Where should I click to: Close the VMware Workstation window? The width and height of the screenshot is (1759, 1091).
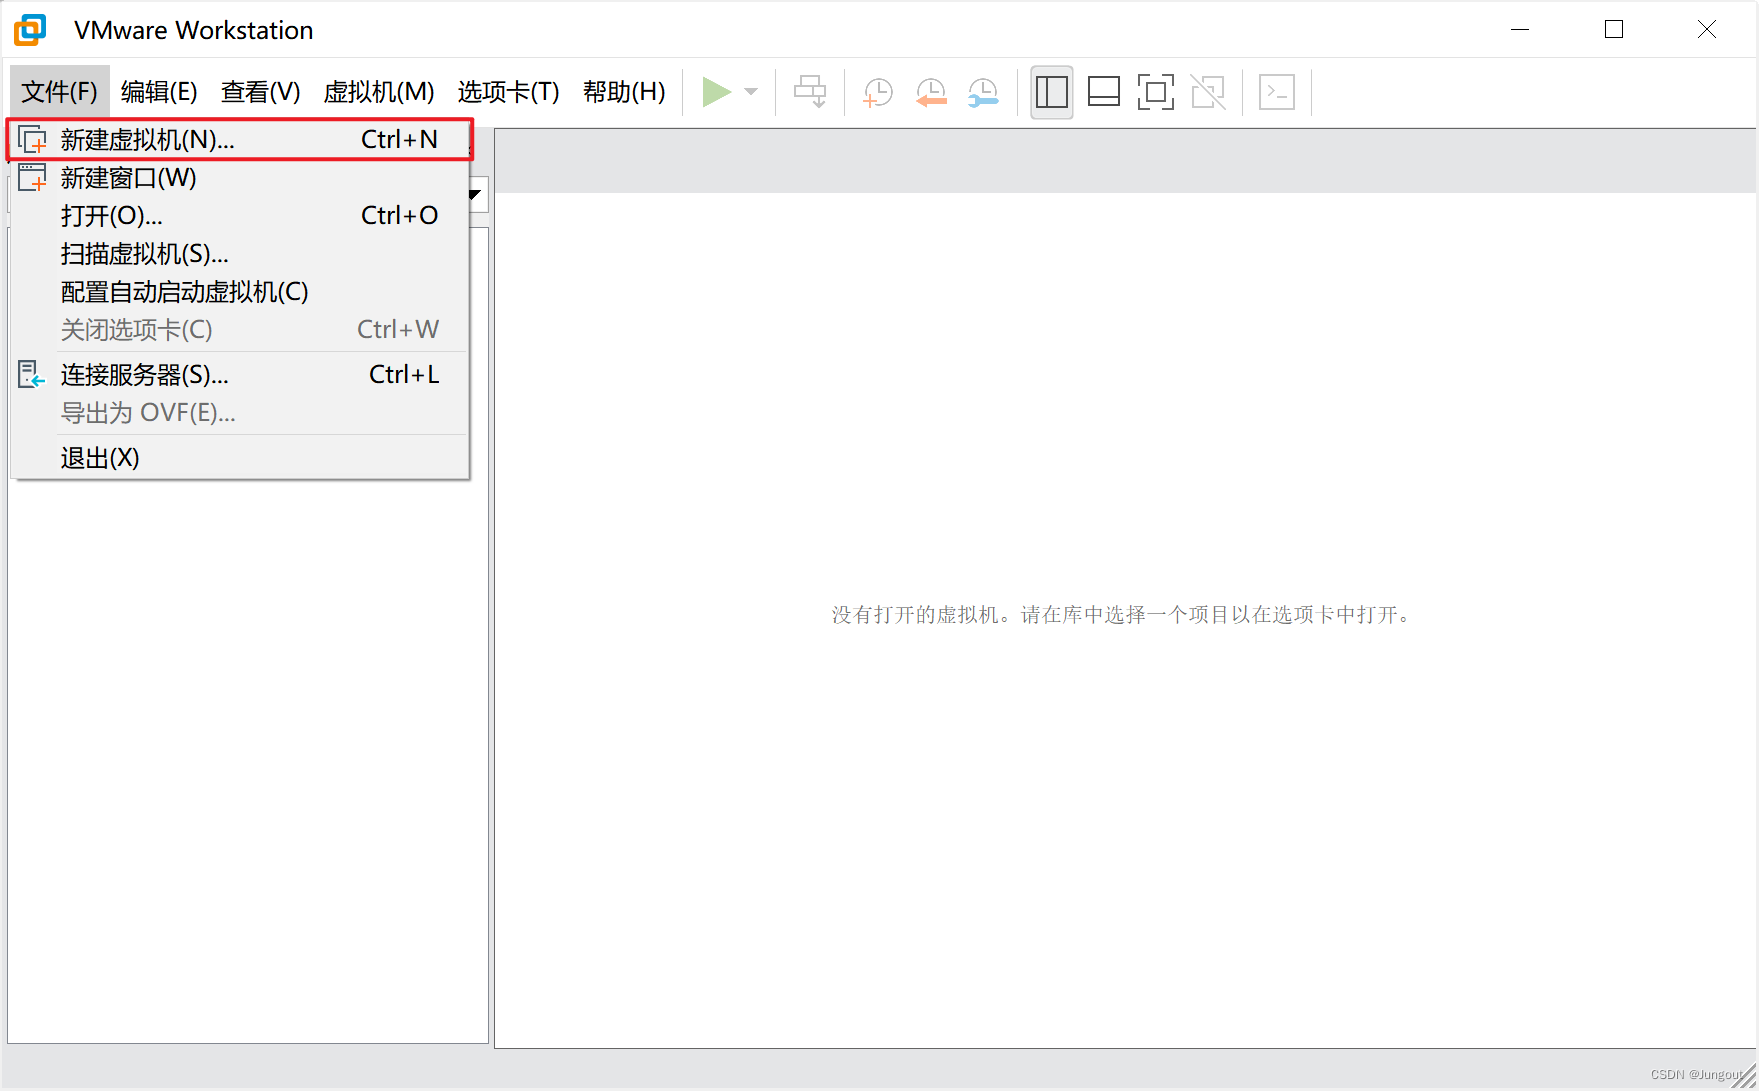click(1706, 30)
